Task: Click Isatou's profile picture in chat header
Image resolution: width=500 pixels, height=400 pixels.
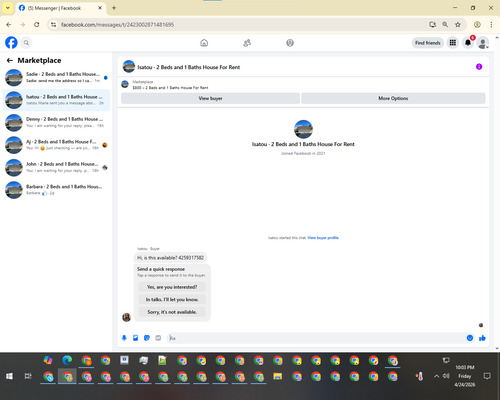Action: coord(129,67)
